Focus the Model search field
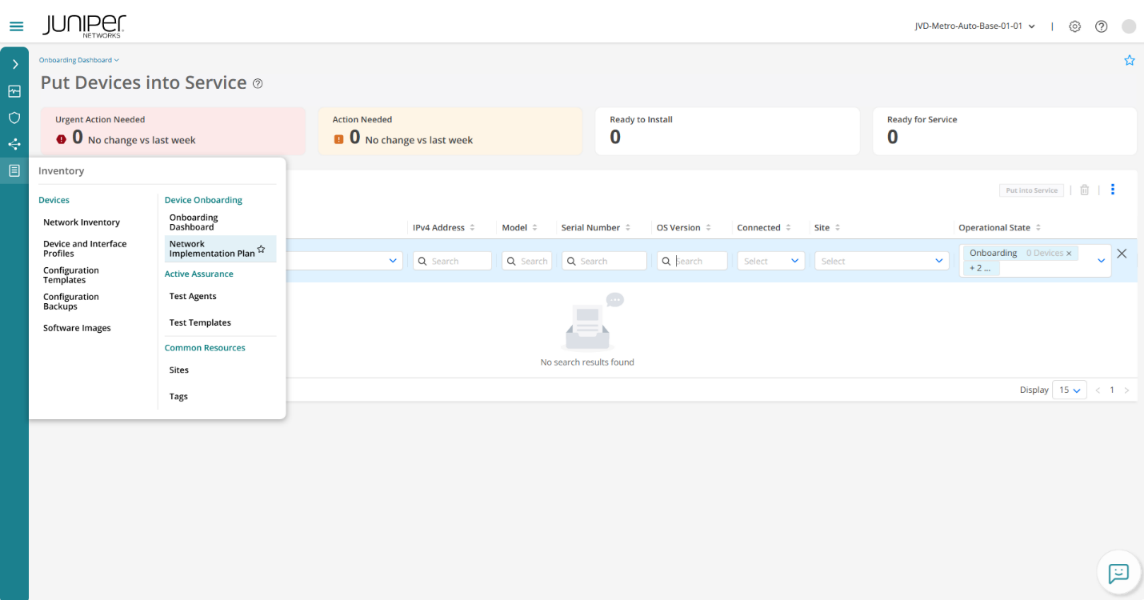1144x600 pixels. click(x=527, y=261)
